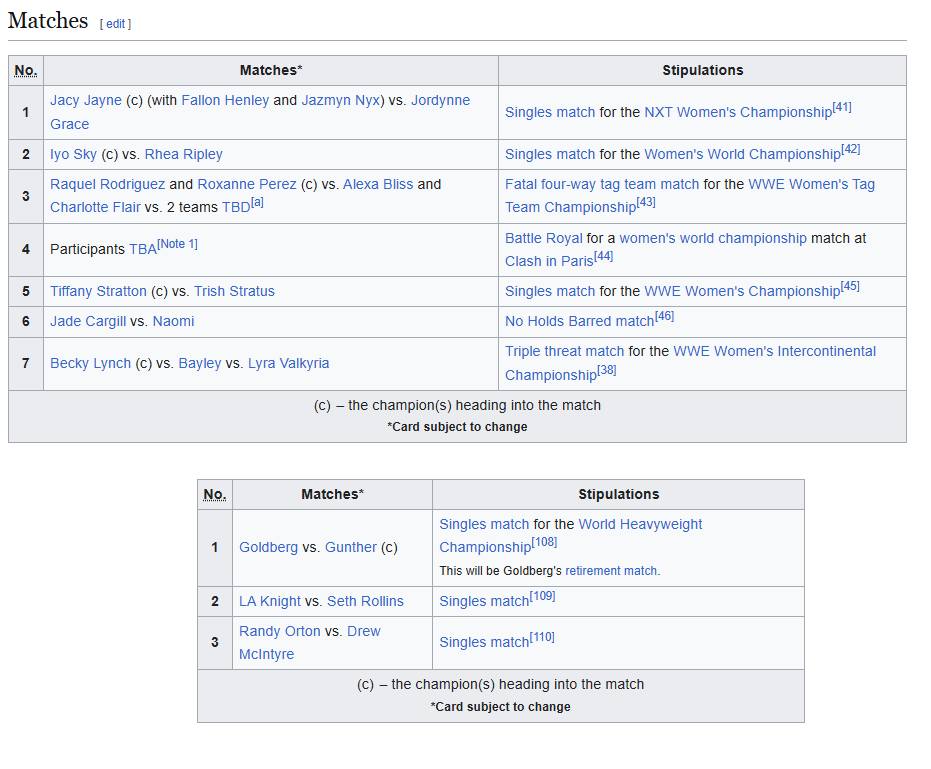Open Singles match link in LA Knight row
Viewport: 931px width, 769px height.
pos(484,602)
